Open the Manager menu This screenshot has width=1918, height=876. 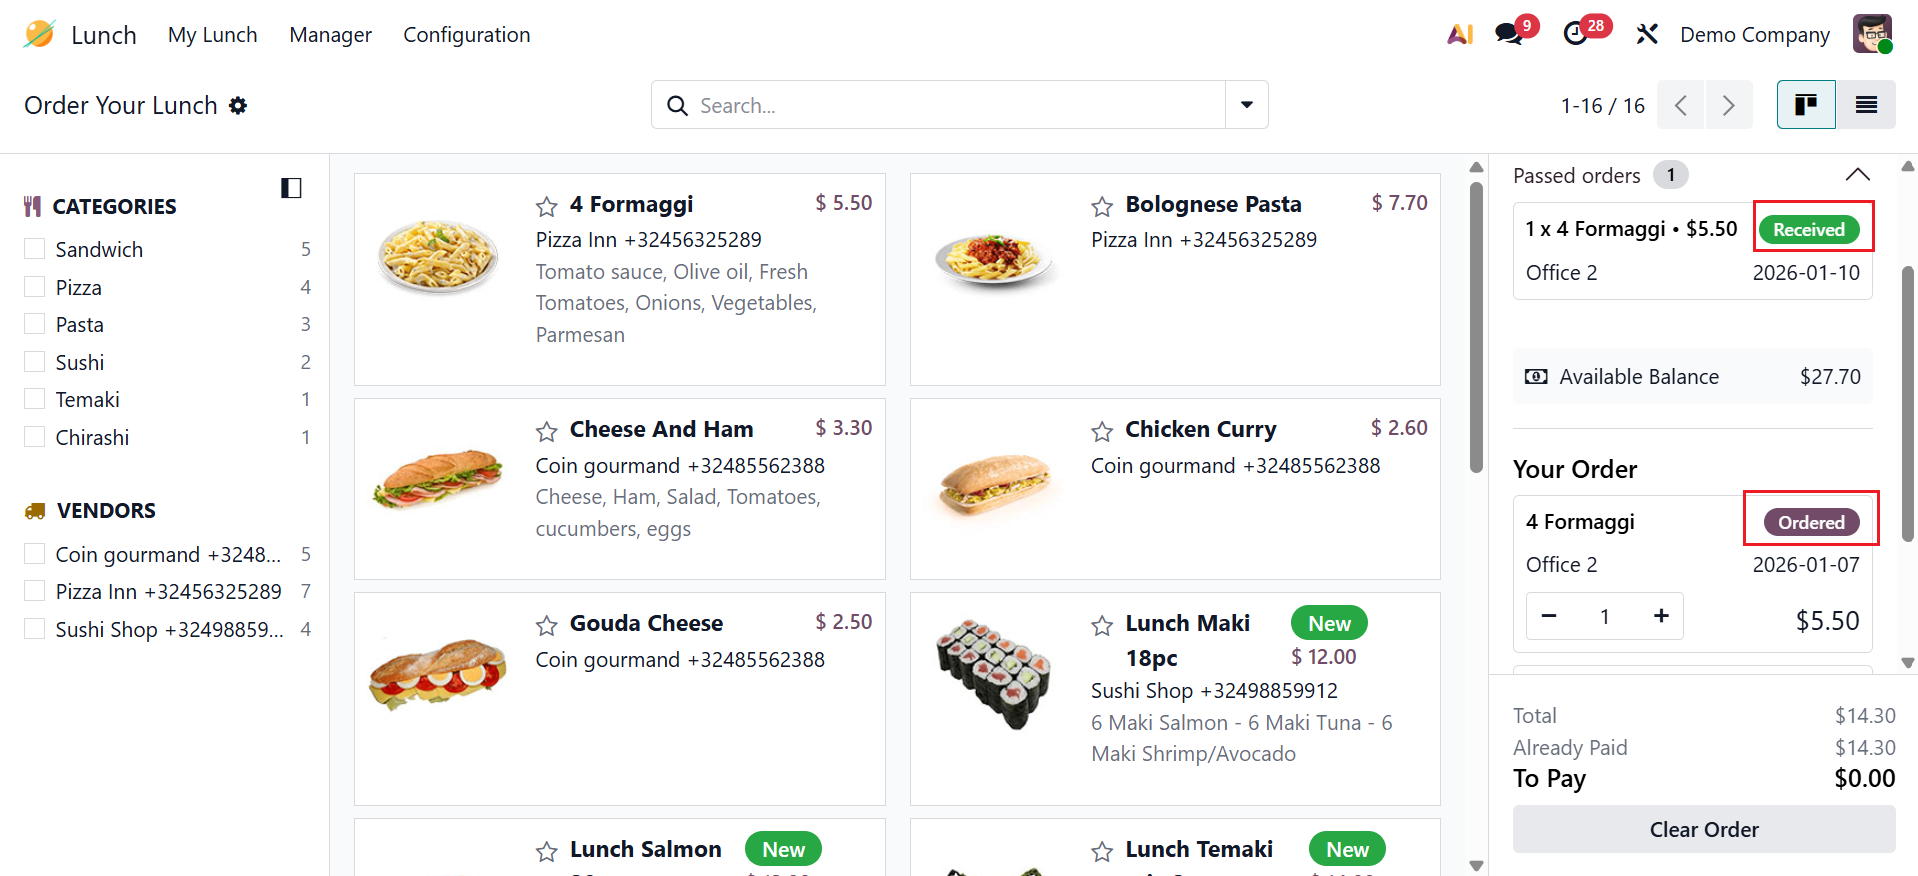point(330,35)
